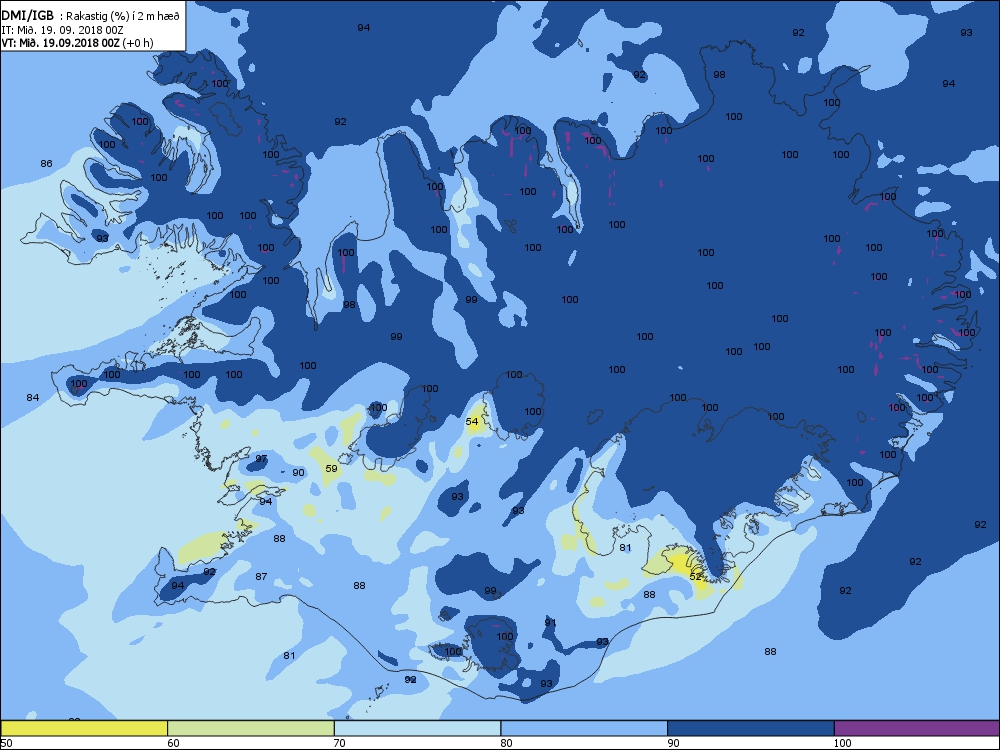Viewport: 1000px width, 750px height.
Task: Click the medium blue 80–90 legend swatch
Action: pos(584,728)
